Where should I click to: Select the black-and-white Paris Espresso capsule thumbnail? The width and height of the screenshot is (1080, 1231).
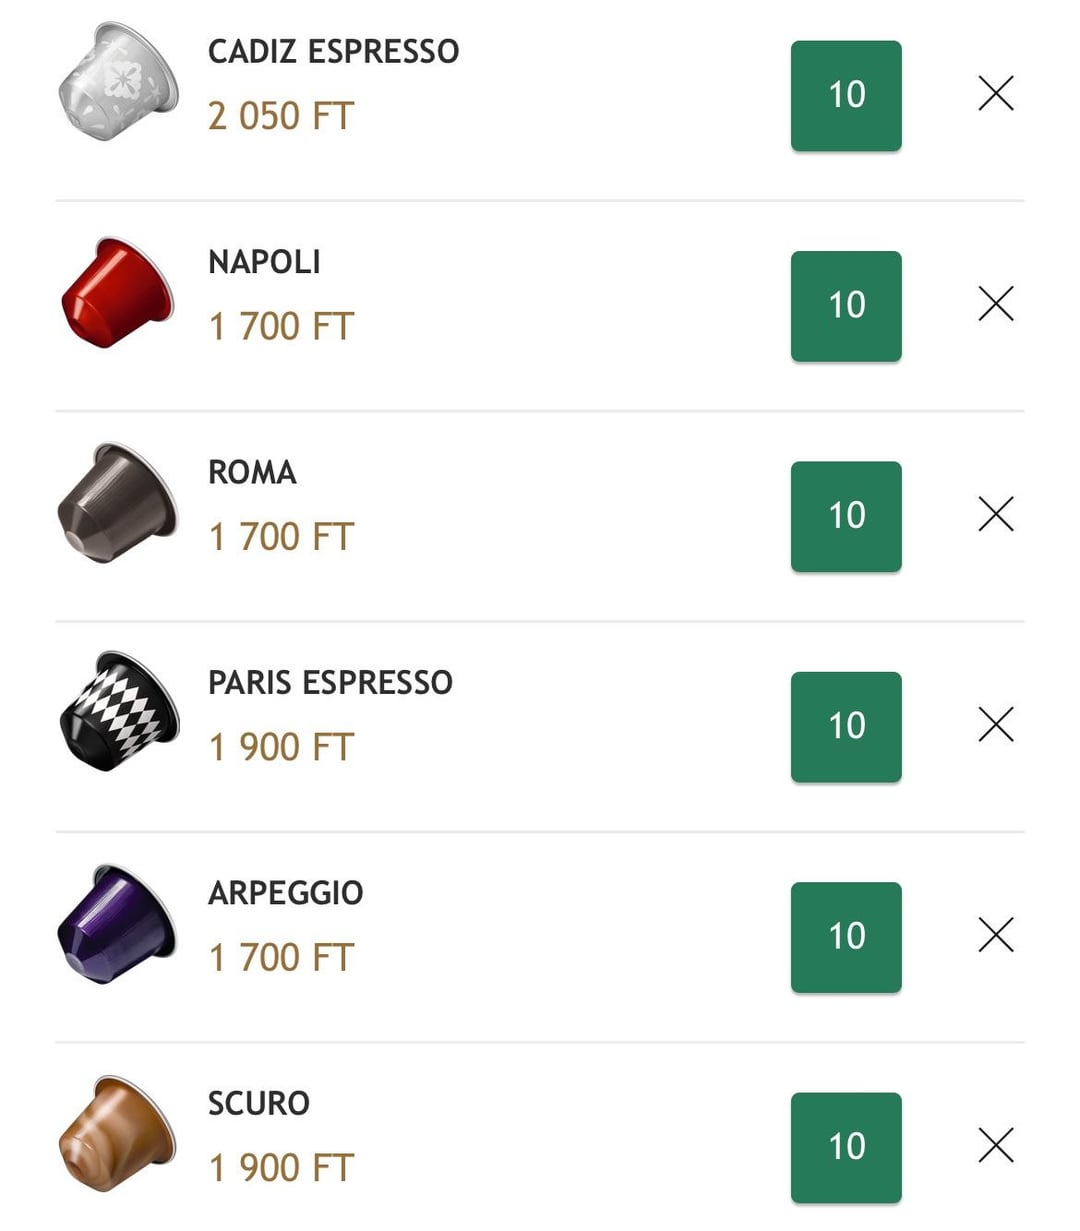pyautogui.click(x=118, y=712)
